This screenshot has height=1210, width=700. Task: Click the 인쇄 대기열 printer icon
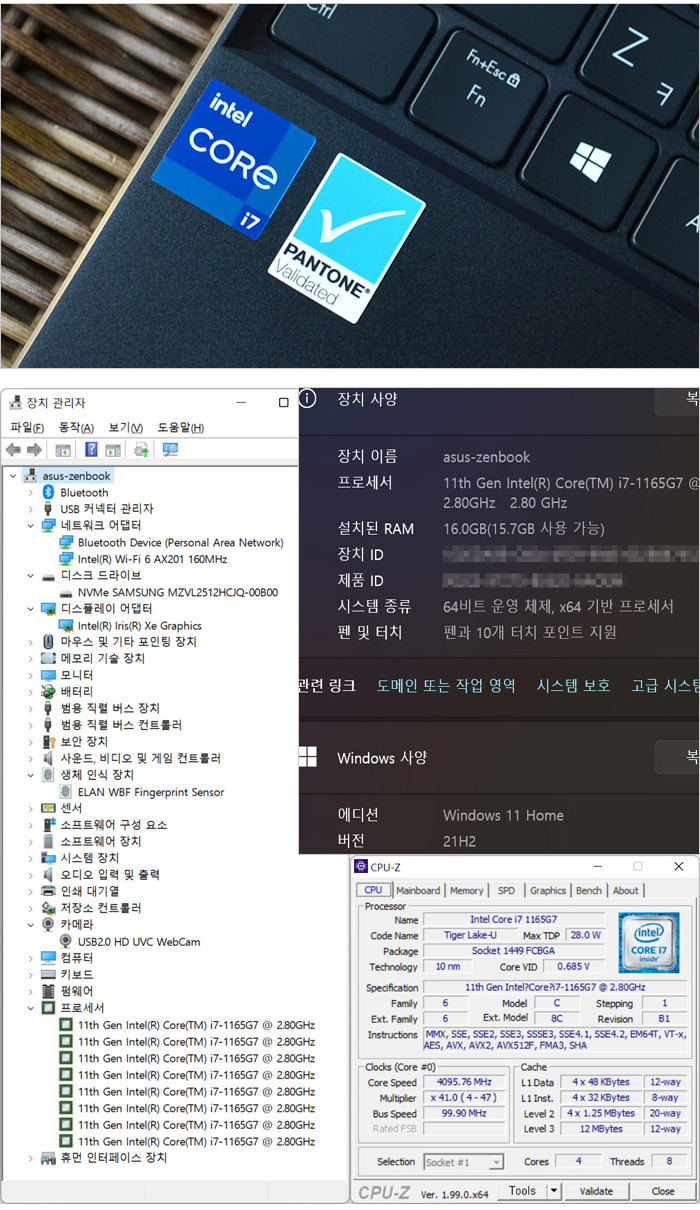pyautogui.click(x=48, y=891)
